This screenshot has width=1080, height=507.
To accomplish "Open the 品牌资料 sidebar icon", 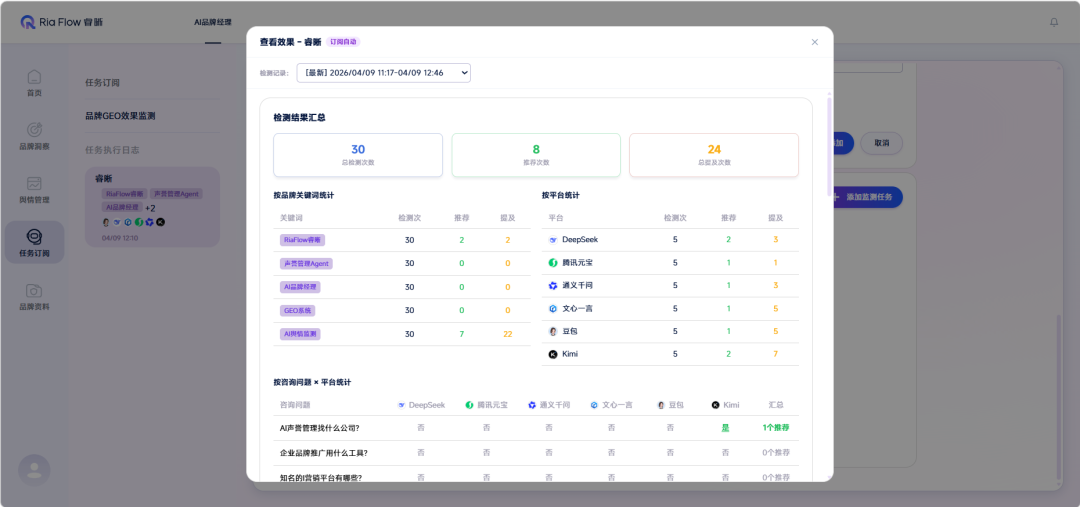I will 34,295.
